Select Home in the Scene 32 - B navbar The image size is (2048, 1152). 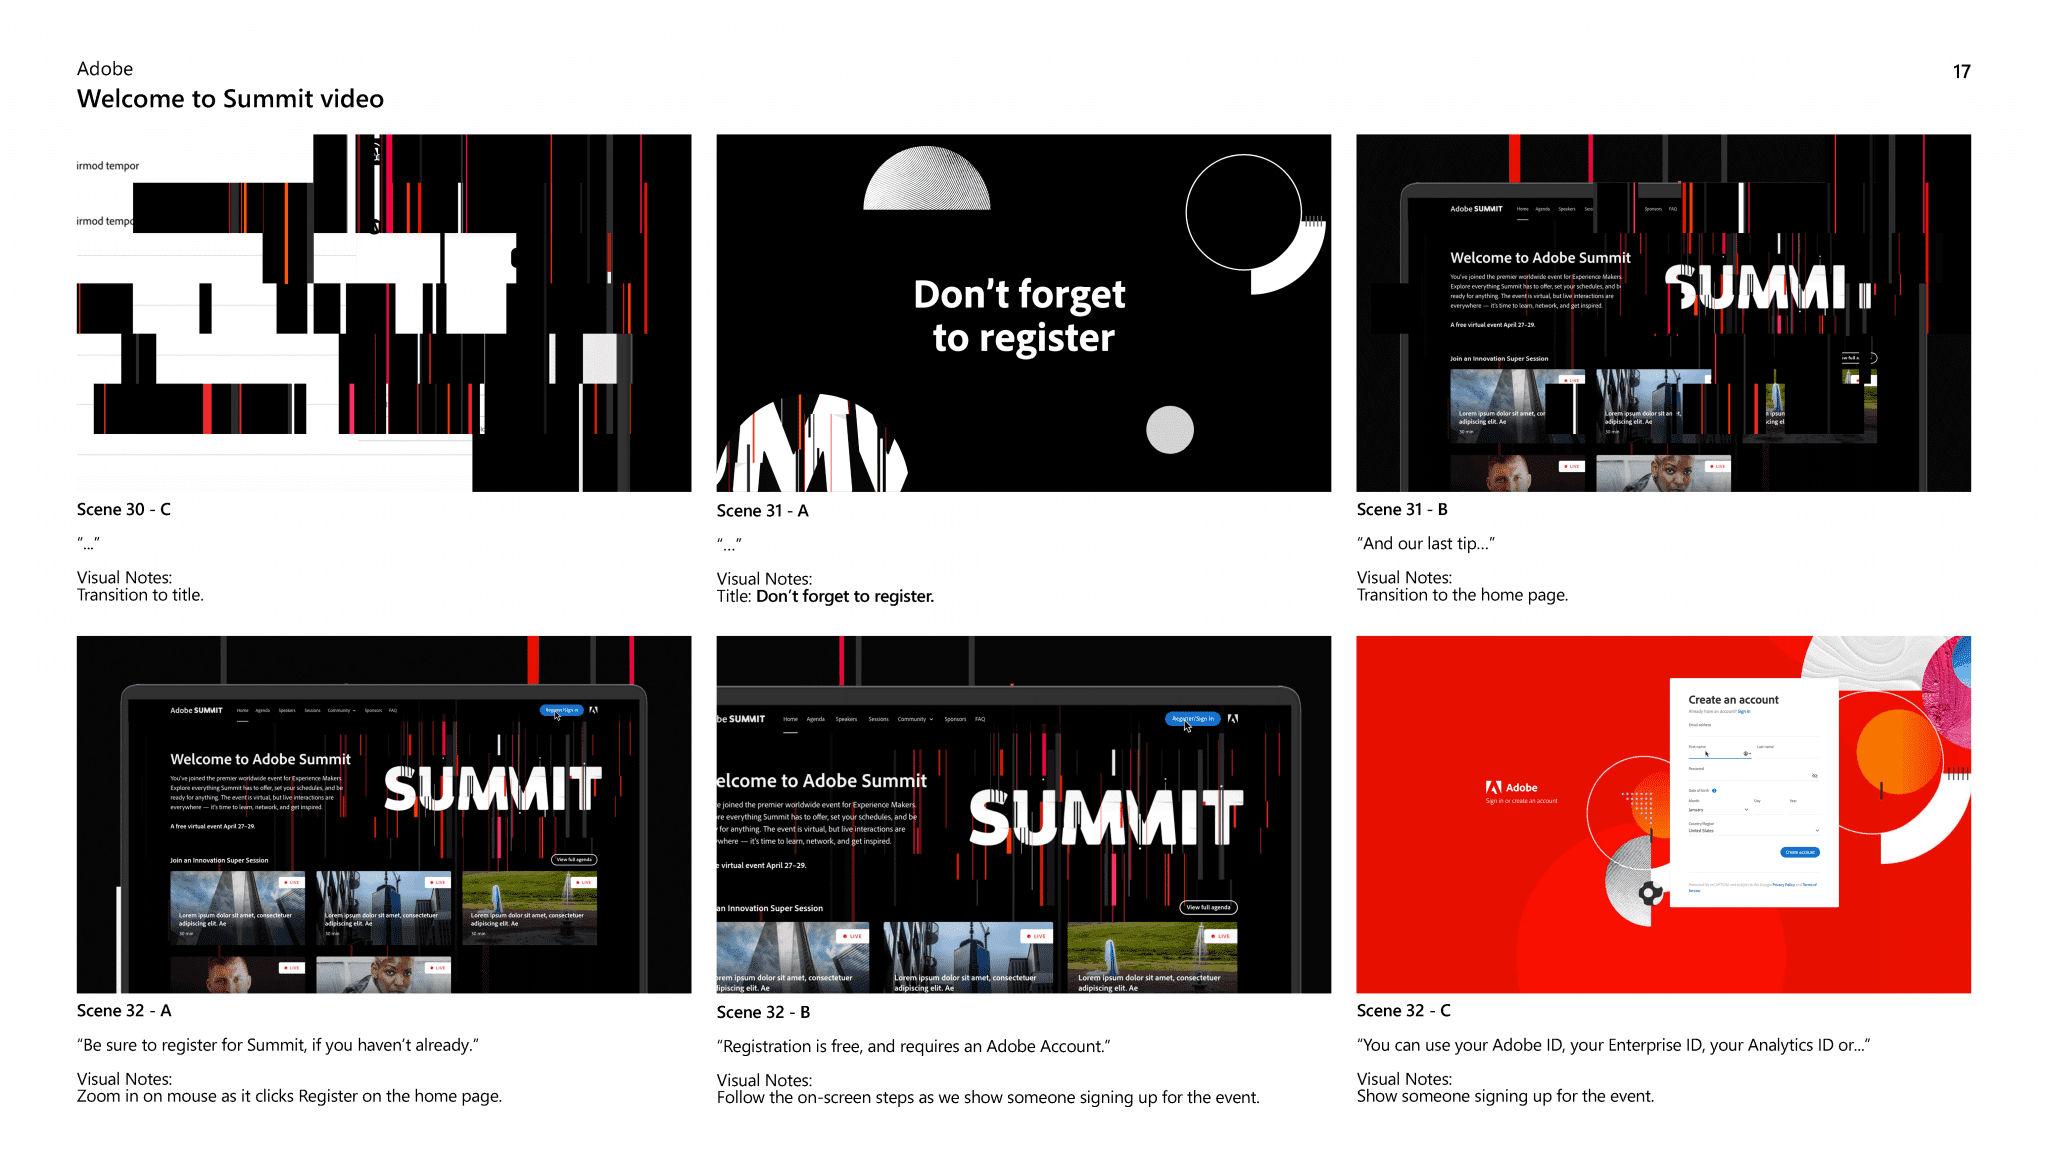click(x=790, y=719)
